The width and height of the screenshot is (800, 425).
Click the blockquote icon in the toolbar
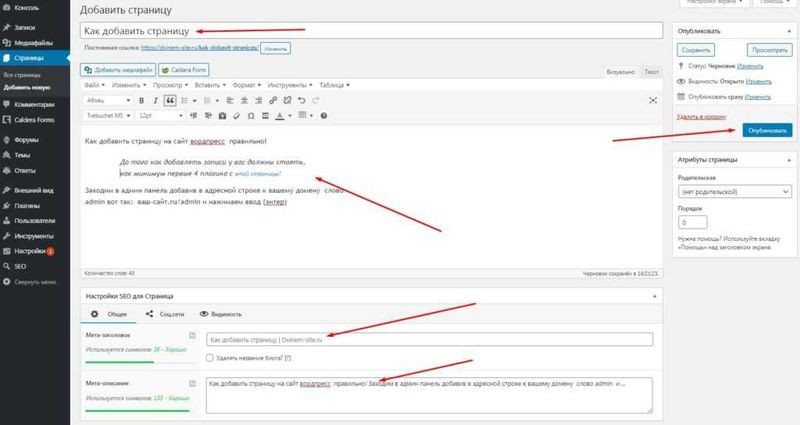coord(169,100)
